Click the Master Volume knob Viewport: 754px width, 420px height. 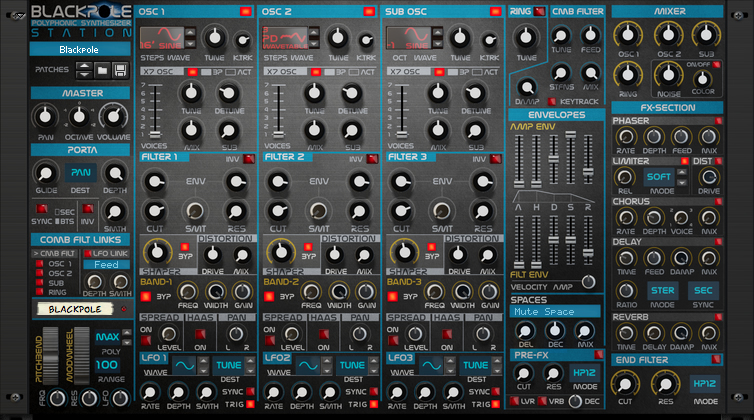[x=114, y=117]
